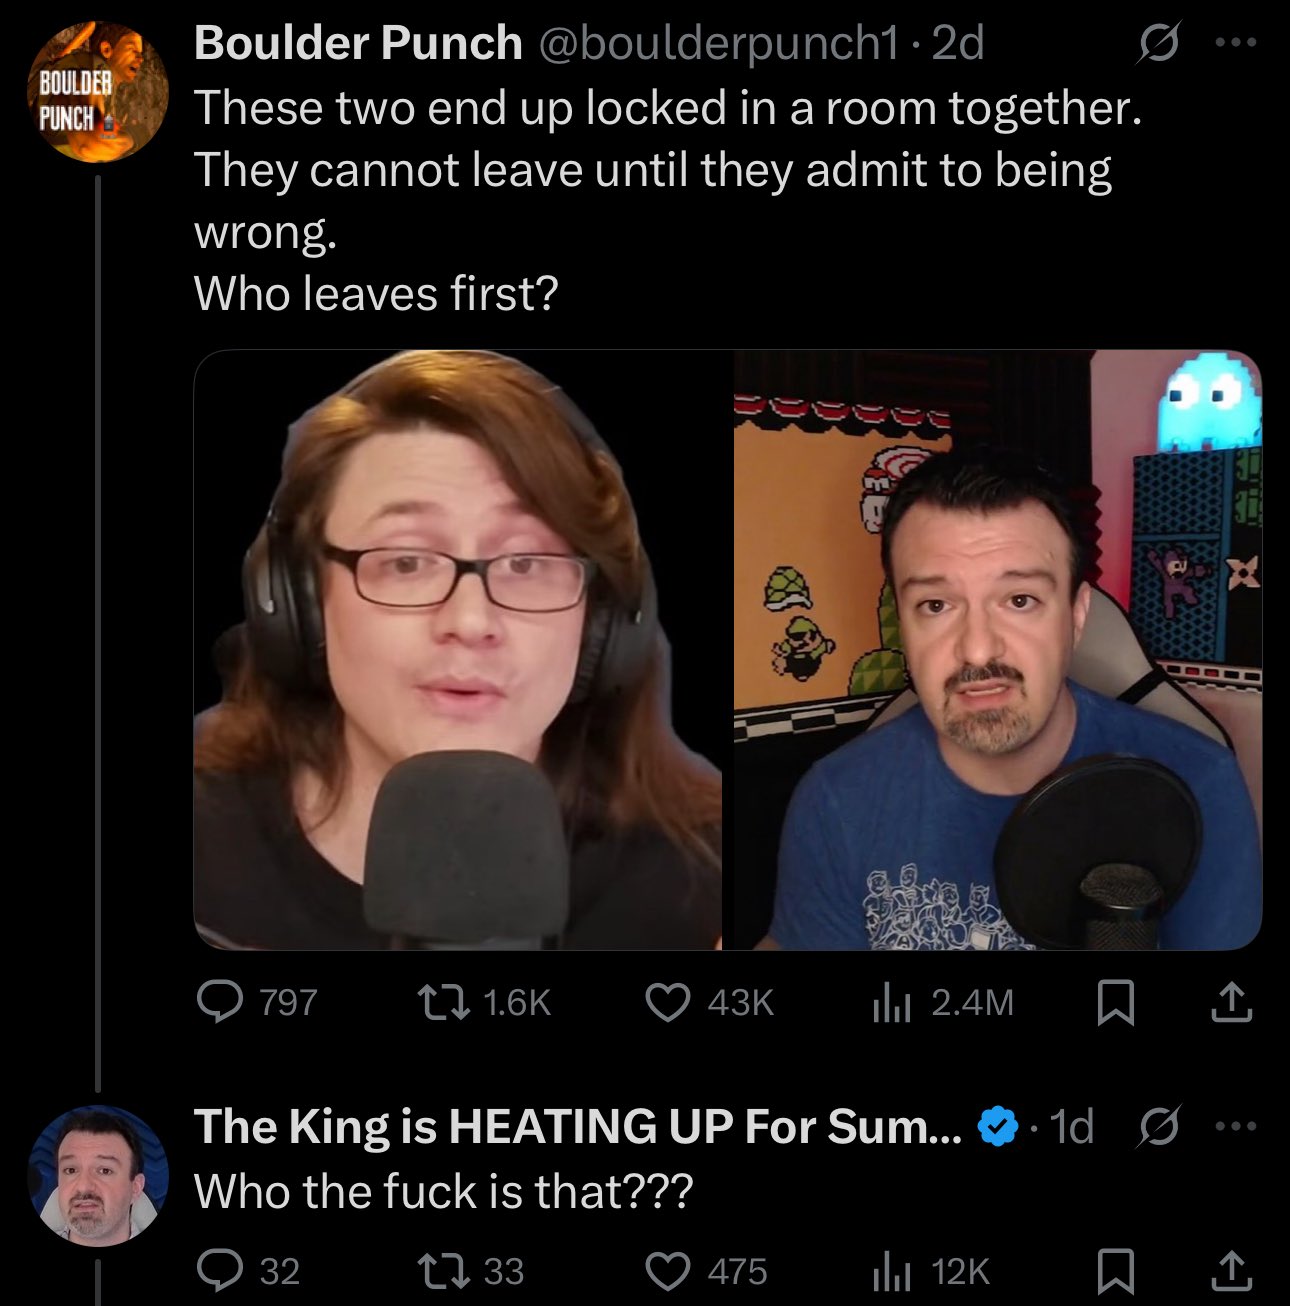Bookmark the reply tweet
Viewport: 1290px width, 1306px height.
pos(1115,1270)
